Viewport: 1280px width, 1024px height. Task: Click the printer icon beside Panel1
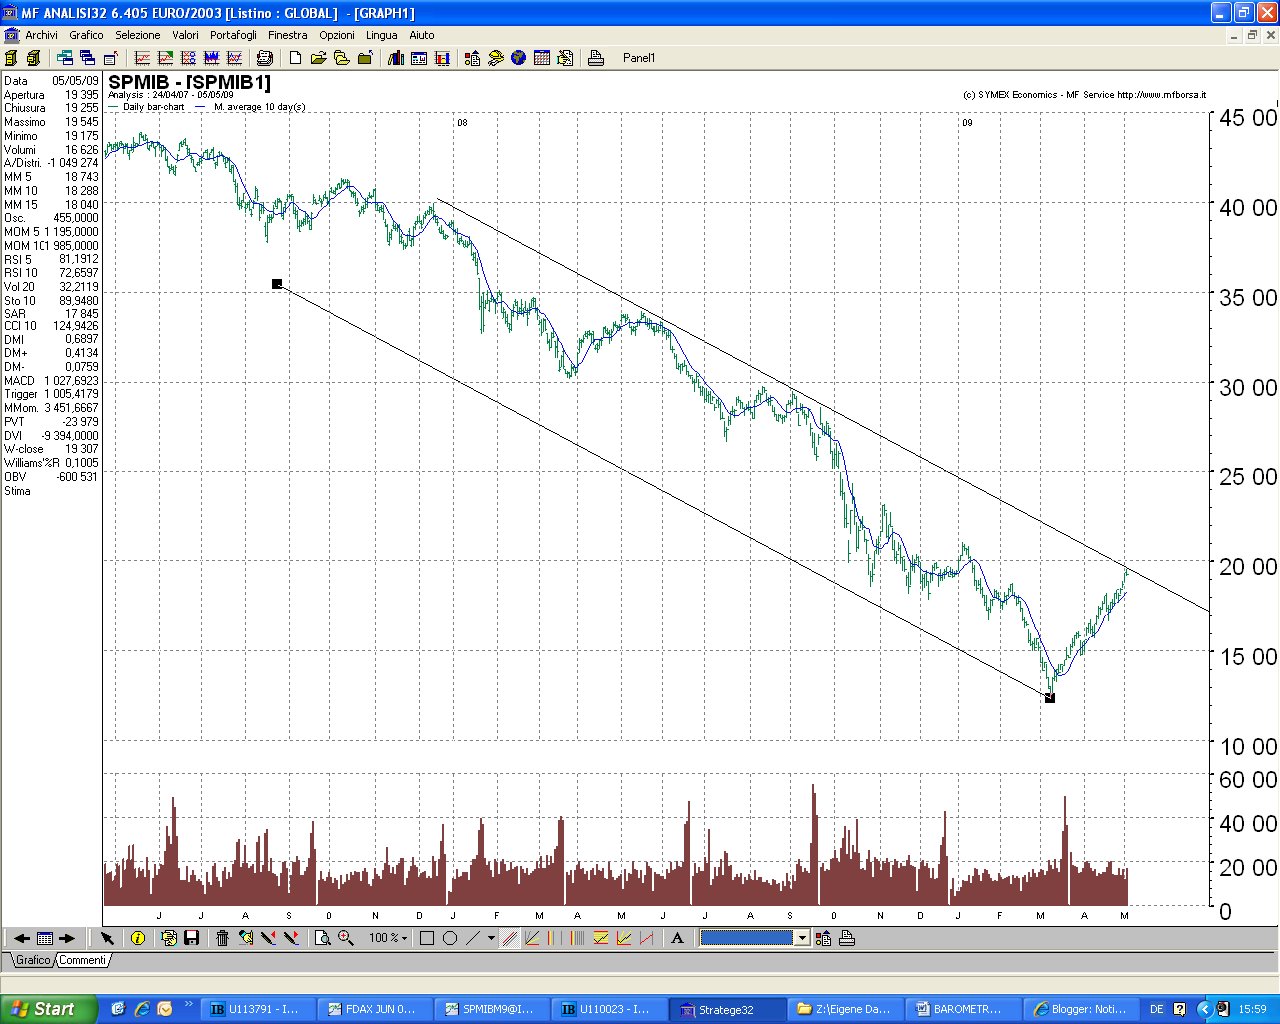pyautogui.click(x=596, y=58)
